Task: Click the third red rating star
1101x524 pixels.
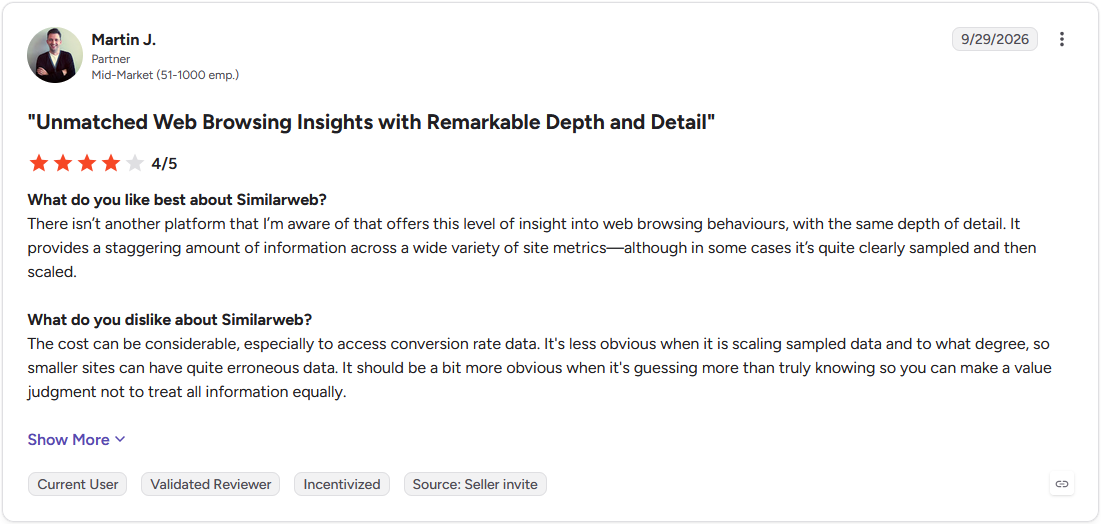Action: click(86, 164)
